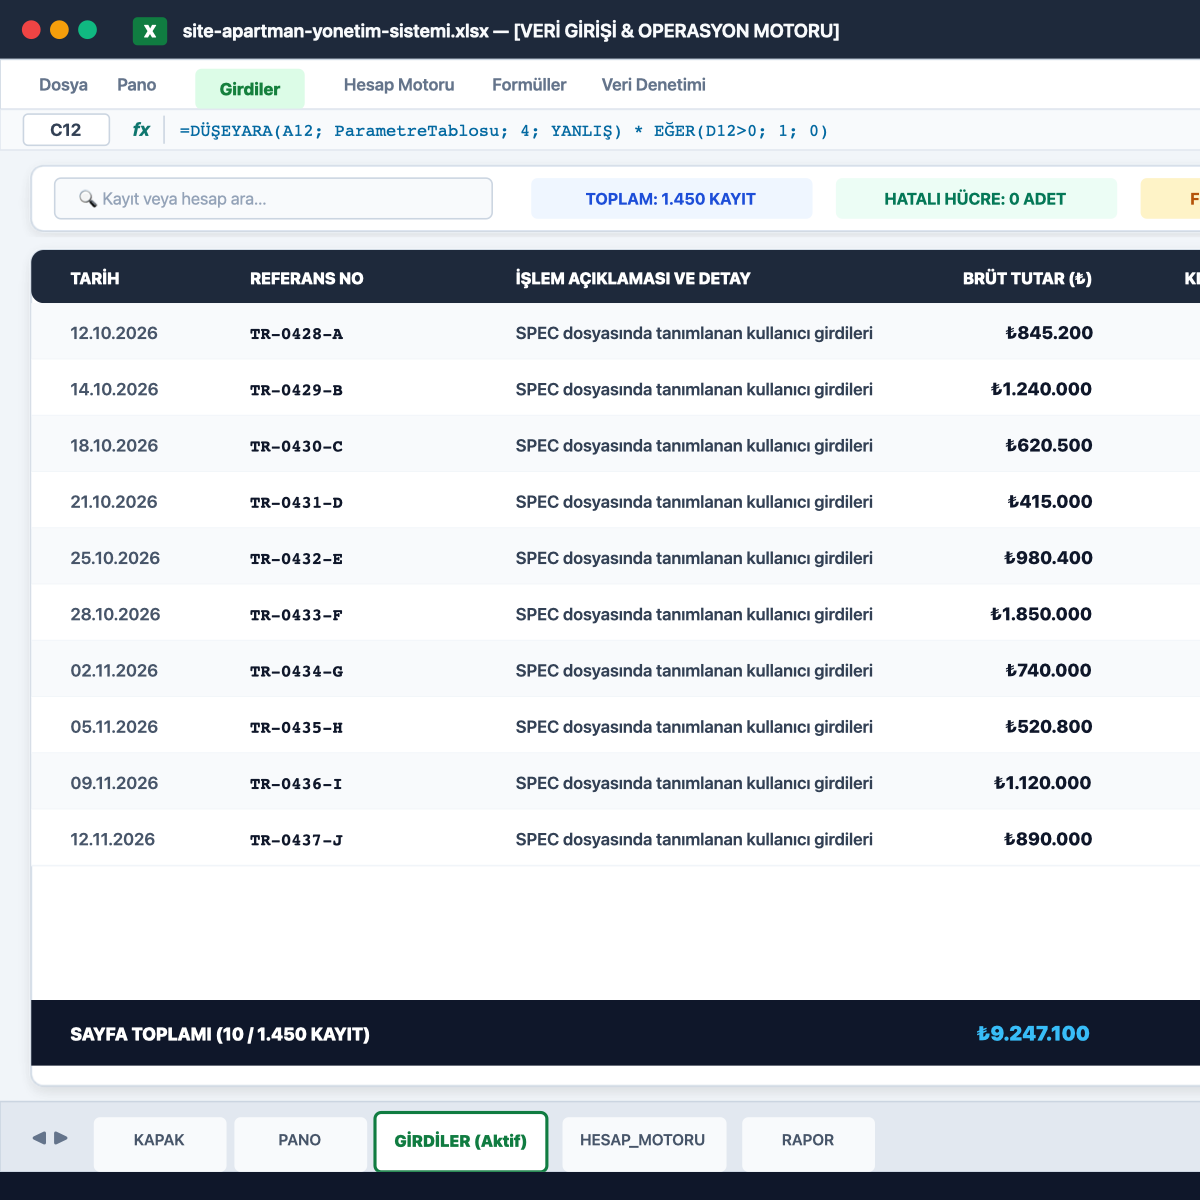Open the Pano ribbon tab

(x=136, y=85)
